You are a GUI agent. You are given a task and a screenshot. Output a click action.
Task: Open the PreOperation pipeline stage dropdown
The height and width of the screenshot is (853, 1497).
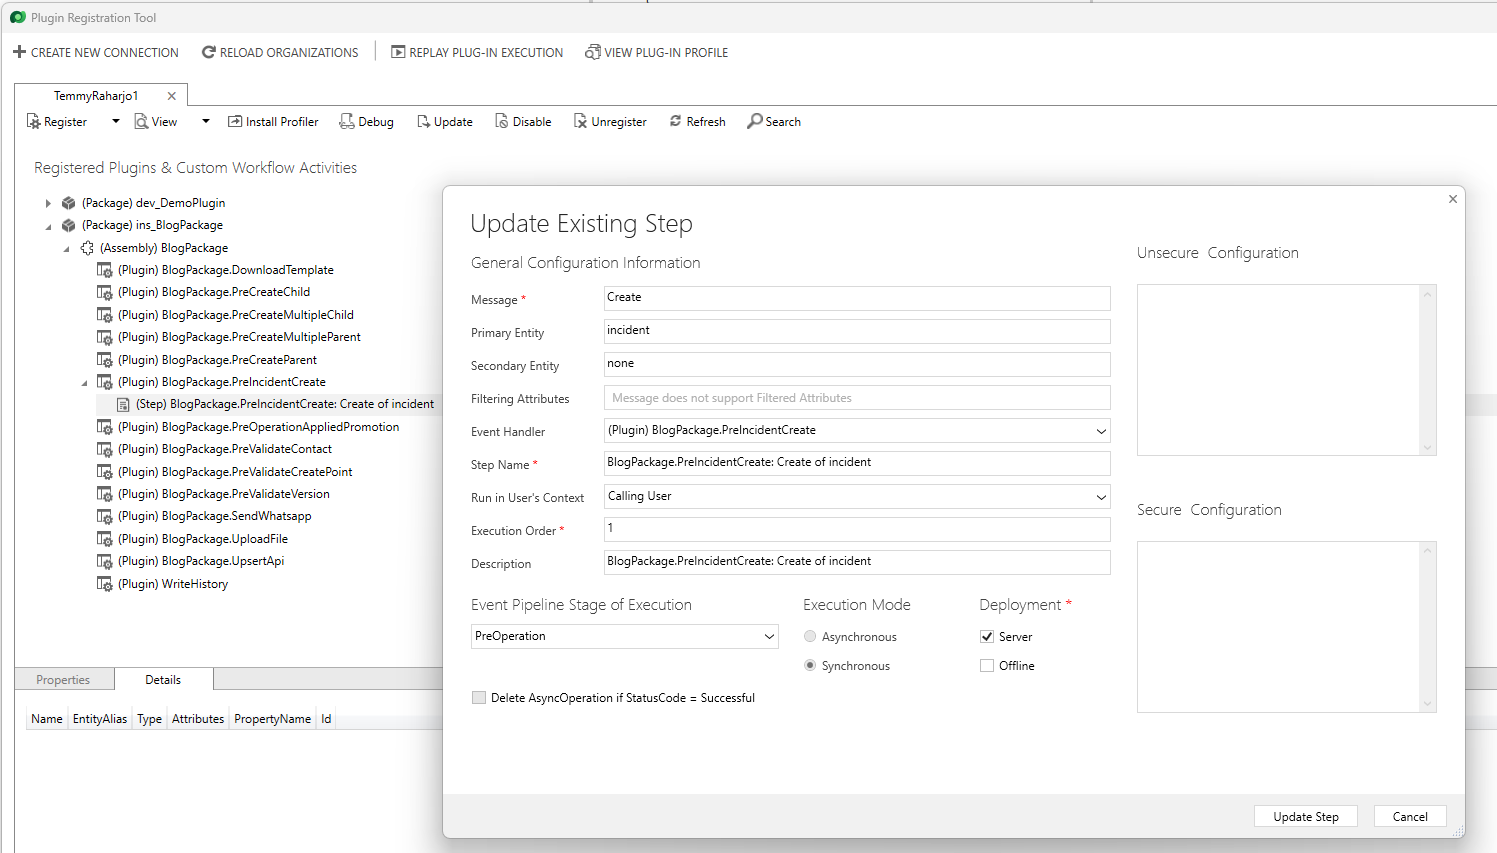point(769,637)
